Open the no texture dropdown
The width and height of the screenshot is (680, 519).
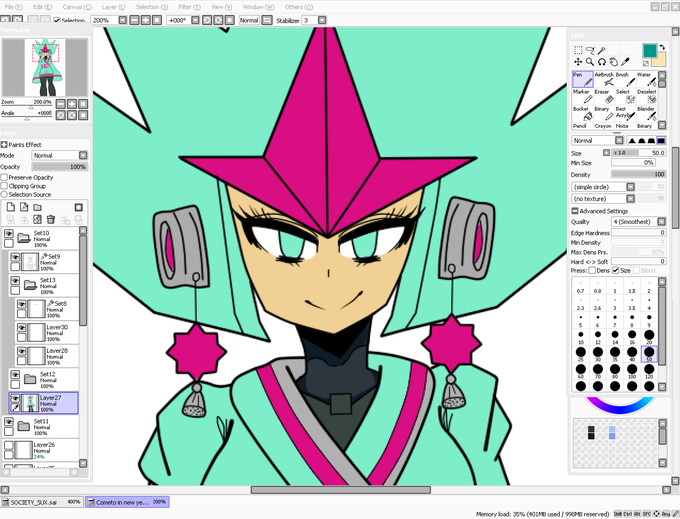603,199
